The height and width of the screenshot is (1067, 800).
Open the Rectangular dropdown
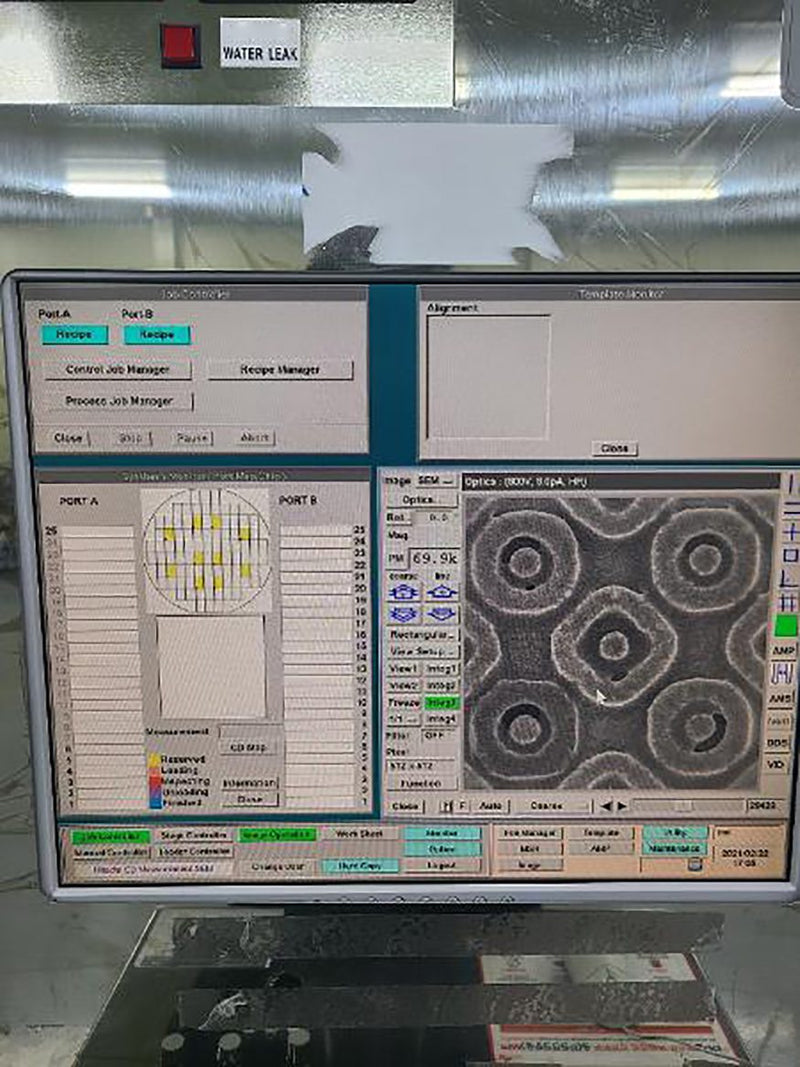pyautogui.click(x=422, y=634)
